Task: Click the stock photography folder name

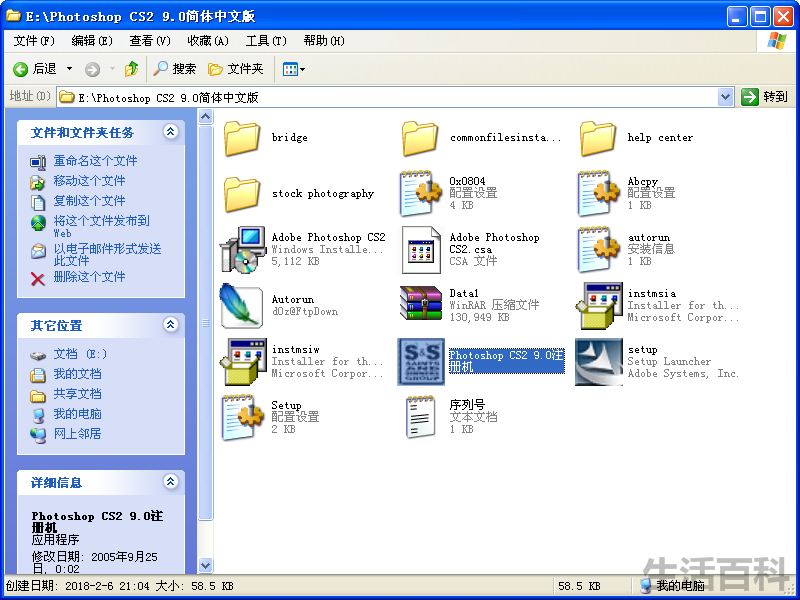Action: [323, 193]
